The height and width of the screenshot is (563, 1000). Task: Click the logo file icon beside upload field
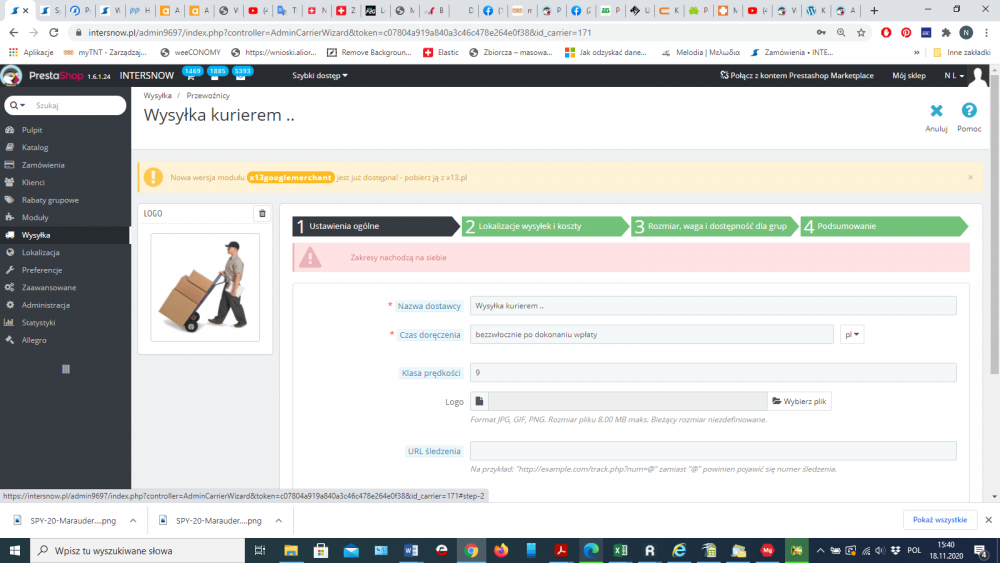(x=479, y=401)
